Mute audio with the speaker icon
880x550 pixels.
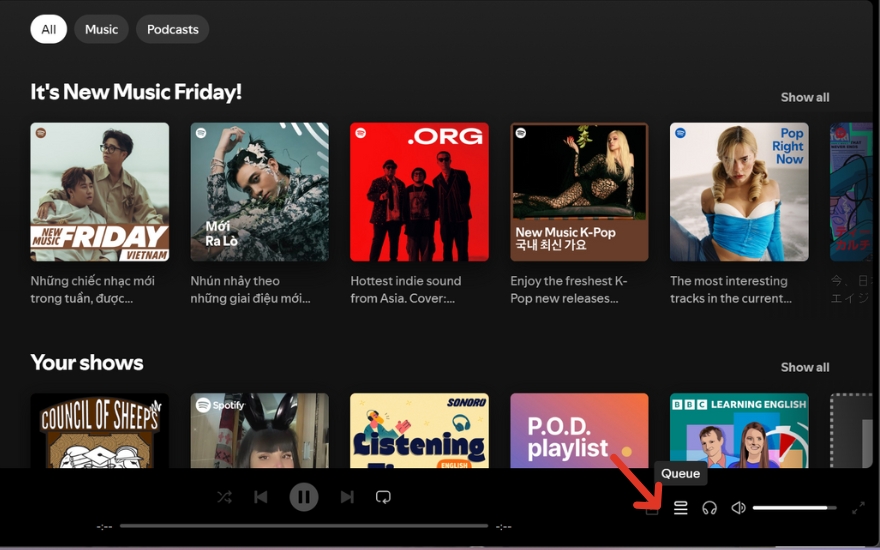[738, 508]
